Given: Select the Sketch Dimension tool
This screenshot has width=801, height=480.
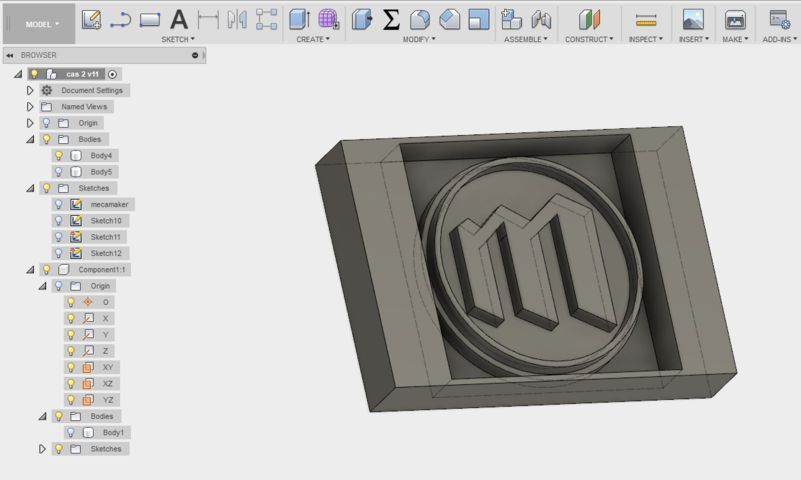Looking at the screenshot, I should [x=208, y=20].
